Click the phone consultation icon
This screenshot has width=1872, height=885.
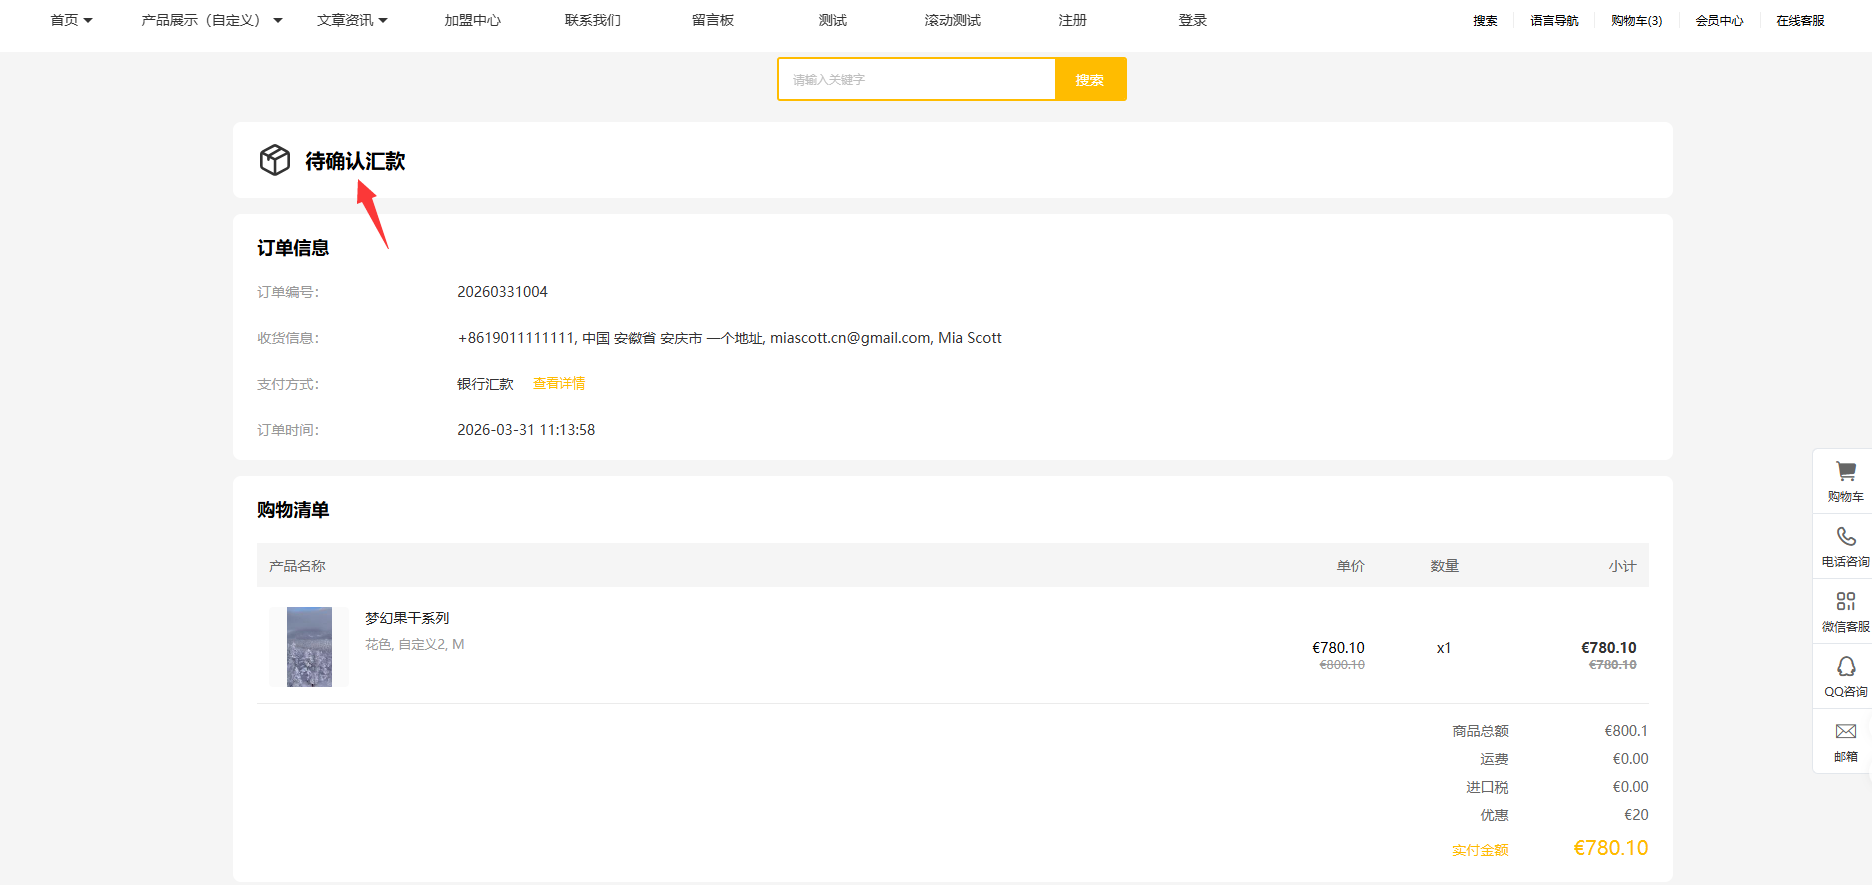[x=1845, y=537]
